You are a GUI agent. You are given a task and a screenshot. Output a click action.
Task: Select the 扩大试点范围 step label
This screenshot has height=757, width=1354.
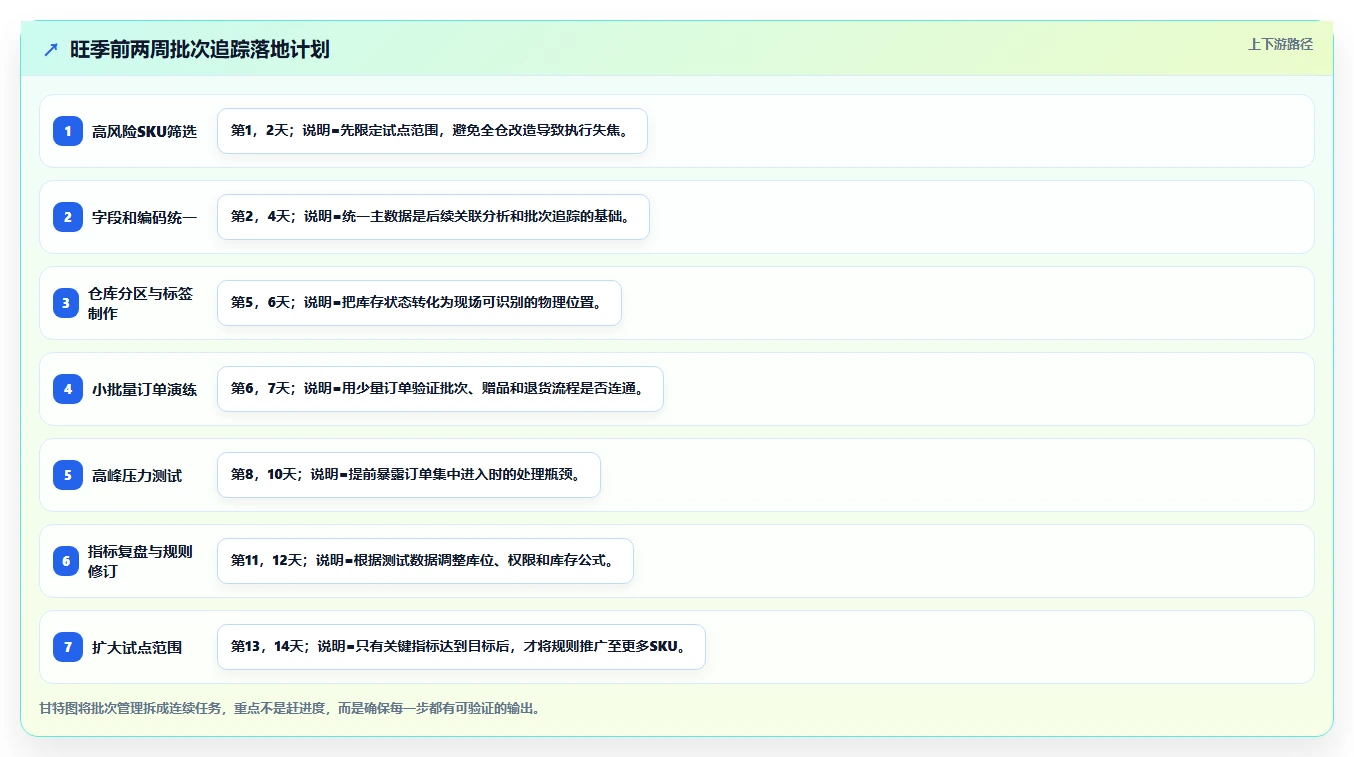(x=137, y=647)
